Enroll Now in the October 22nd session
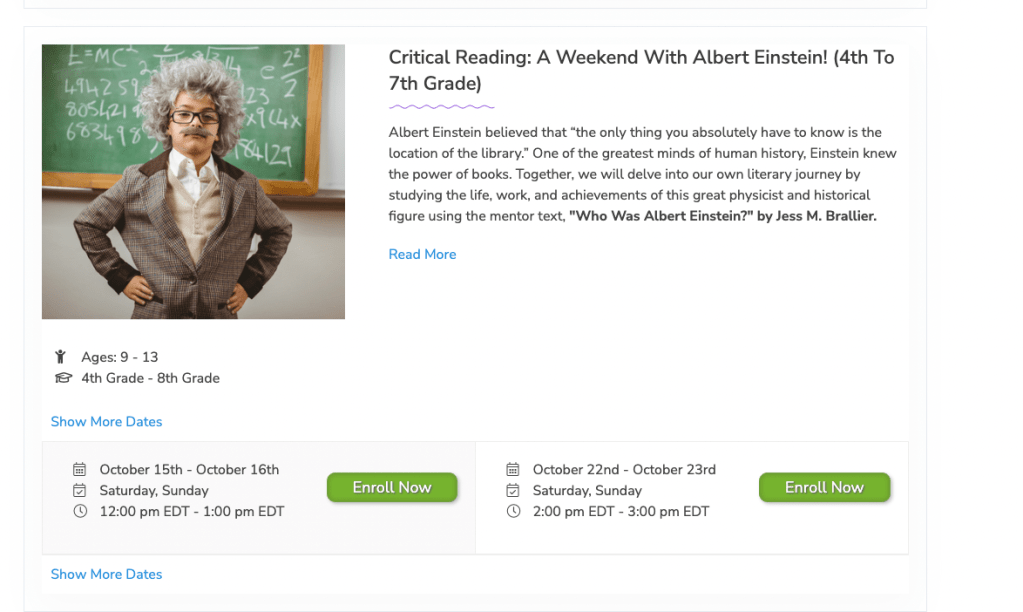Image resolution: width=1023 pixels, height=612 pixels. point(824,487)
